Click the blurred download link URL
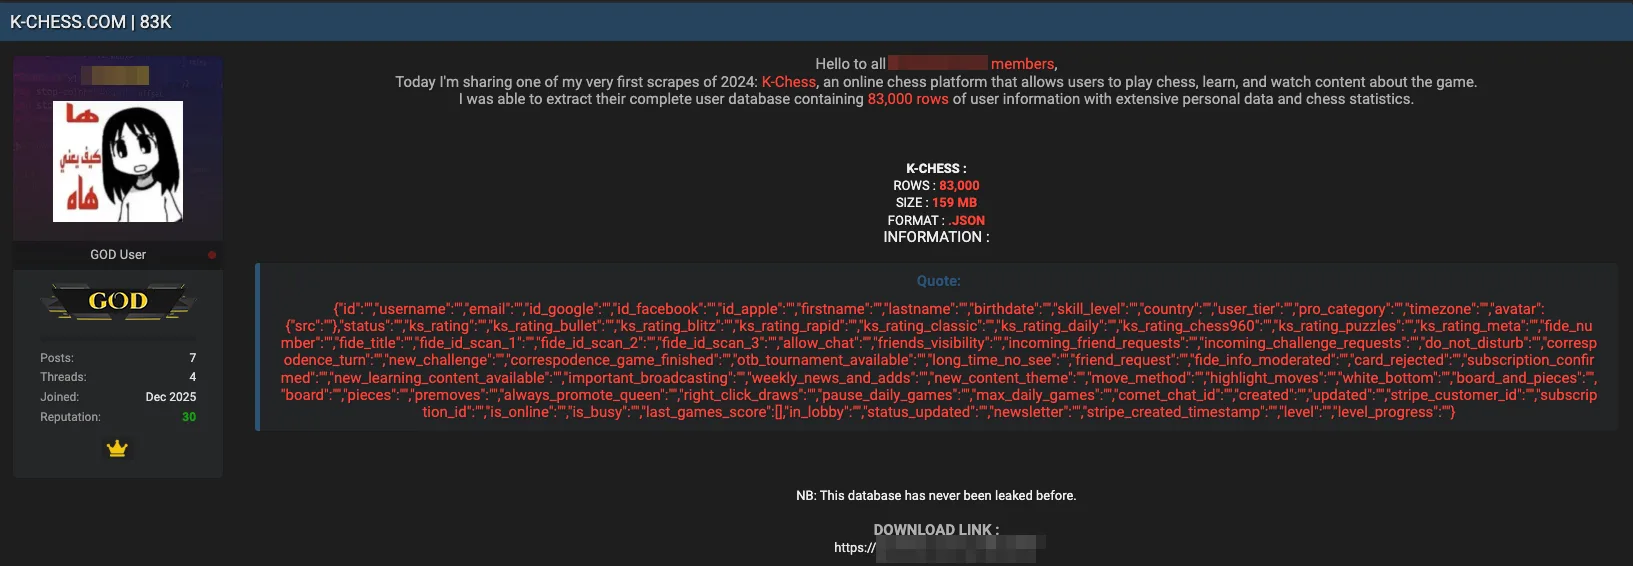 click(940, 547)
